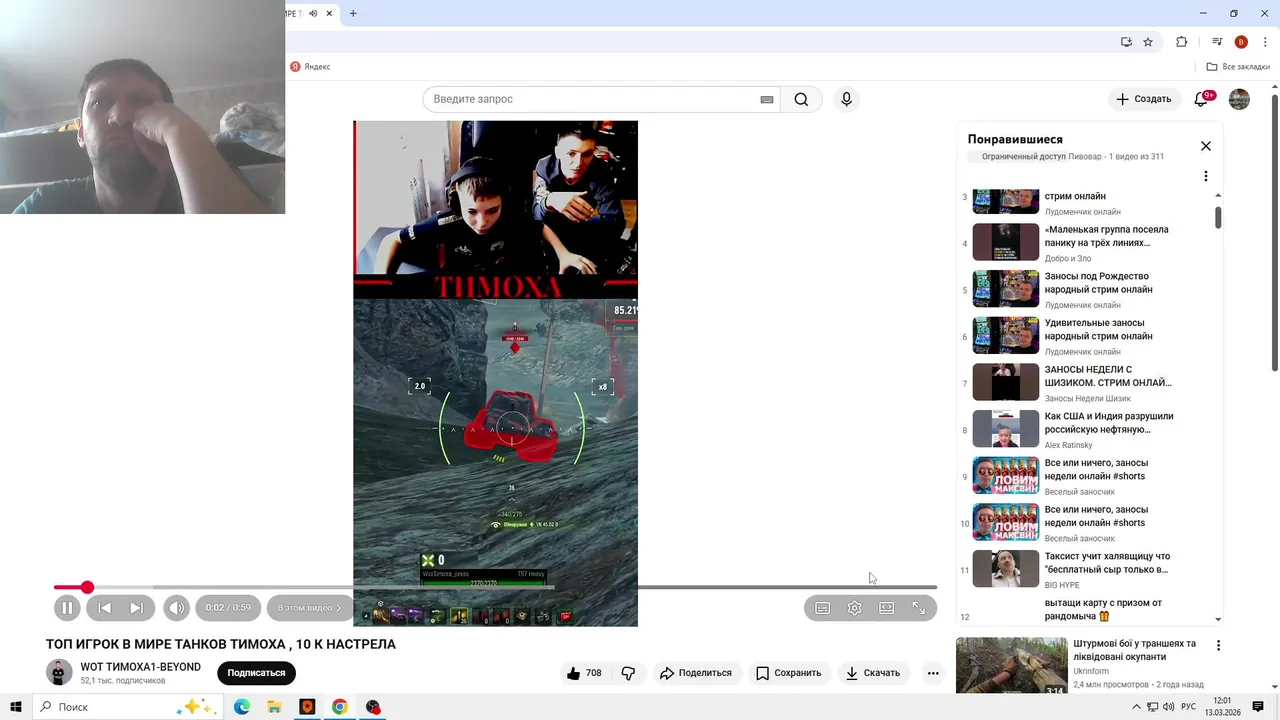
Task: Open the YouTube account avatar menu
Action: pos(1239,99)
